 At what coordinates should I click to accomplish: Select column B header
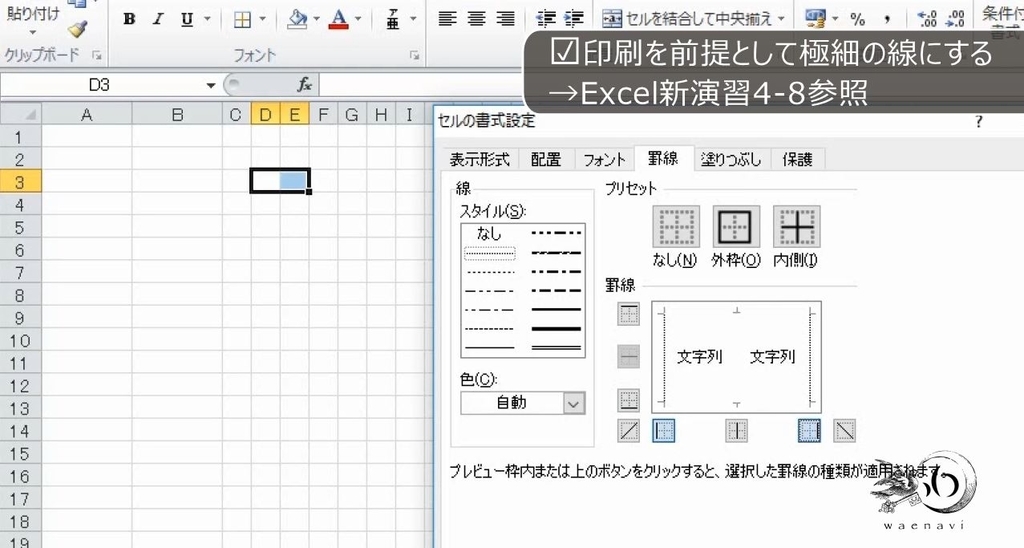coord(177,115)
